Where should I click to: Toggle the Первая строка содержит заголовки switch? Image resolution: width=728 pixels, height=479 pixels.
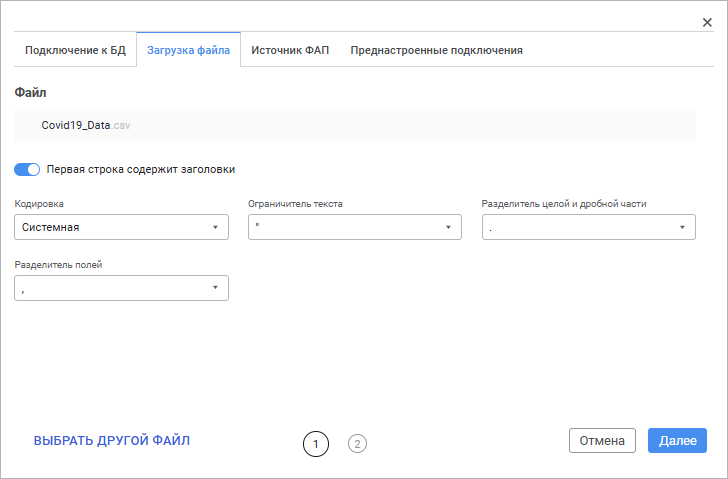[x=27, y=169]
